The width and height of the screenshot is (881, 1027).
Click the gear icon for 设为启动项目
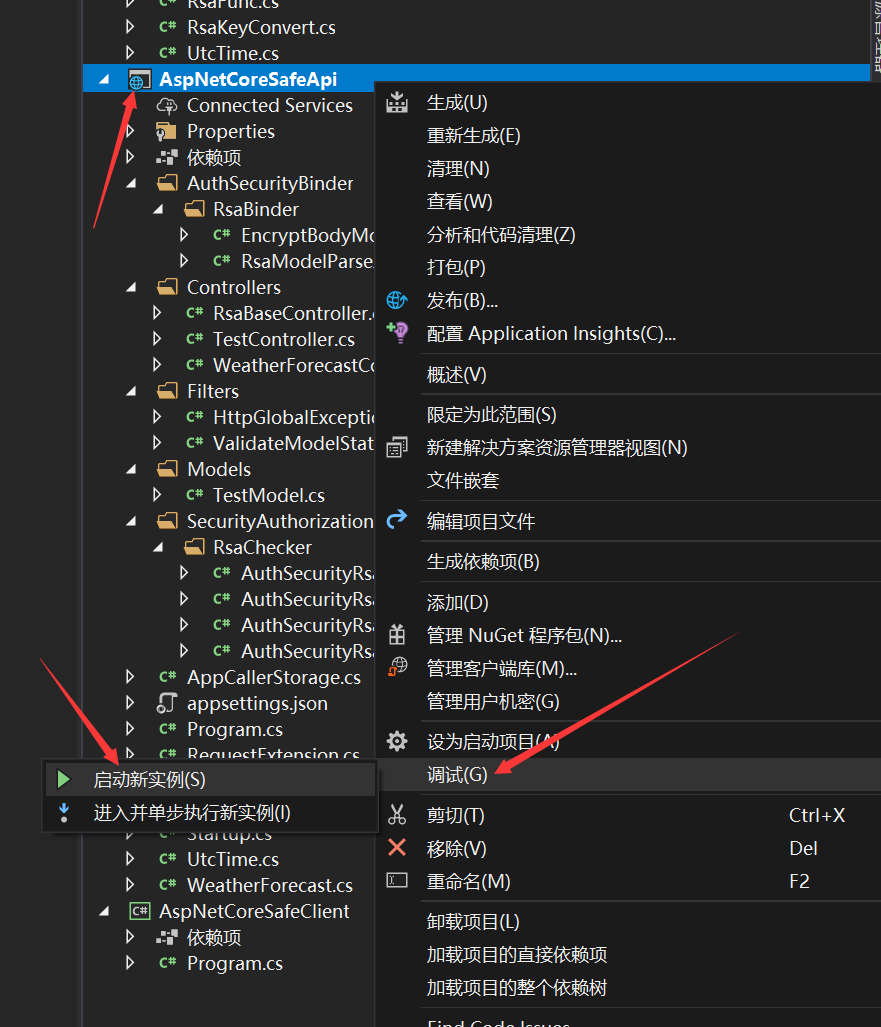coord(397,741)
